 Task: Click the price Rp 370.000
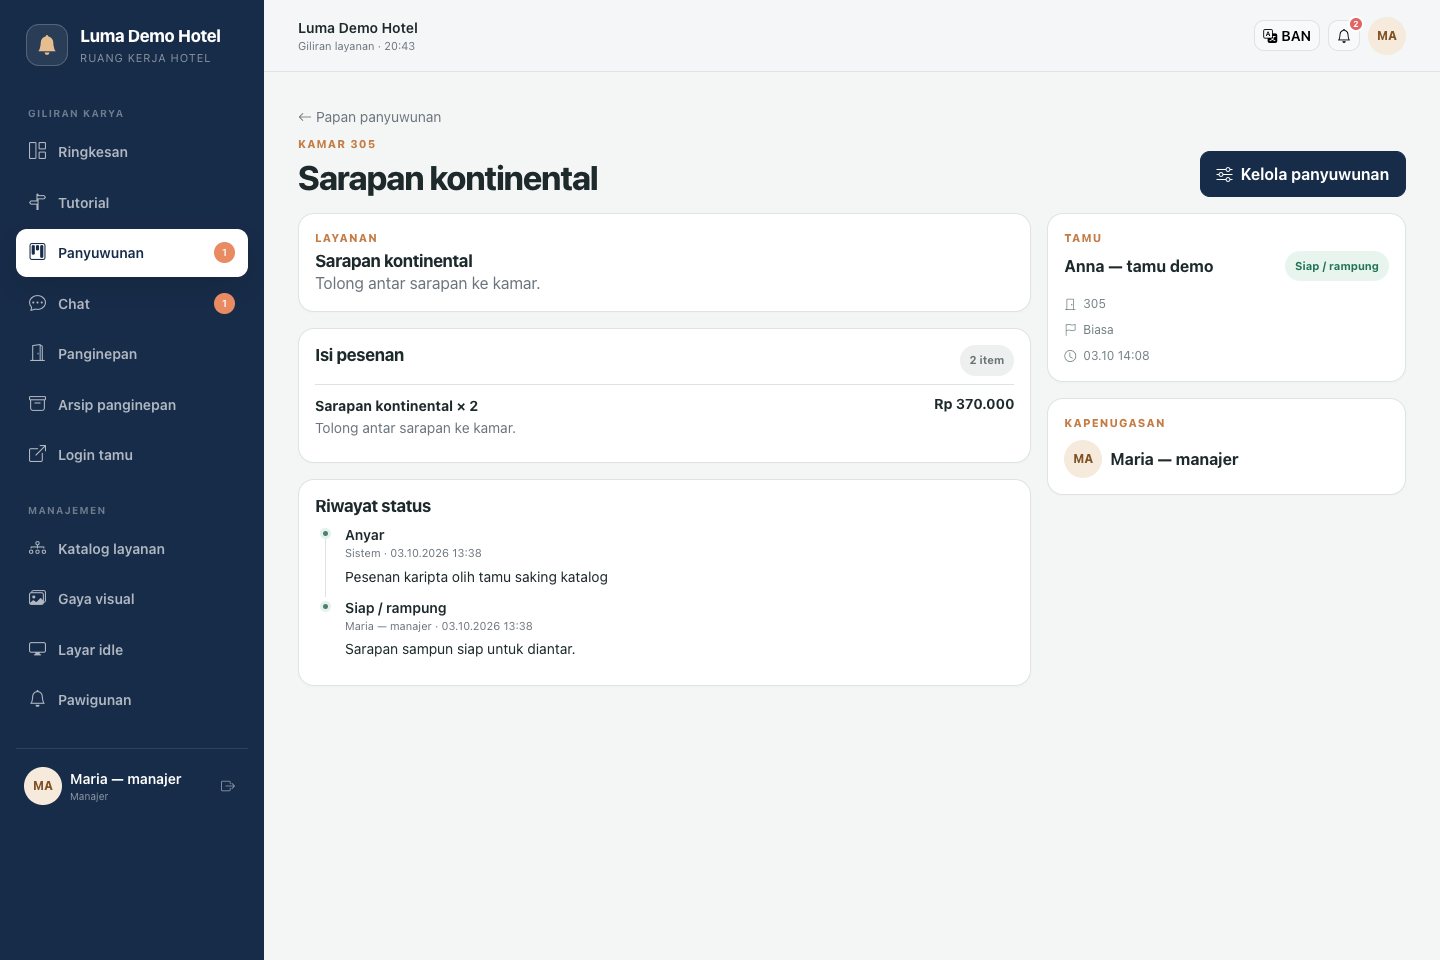coord(974,404)
